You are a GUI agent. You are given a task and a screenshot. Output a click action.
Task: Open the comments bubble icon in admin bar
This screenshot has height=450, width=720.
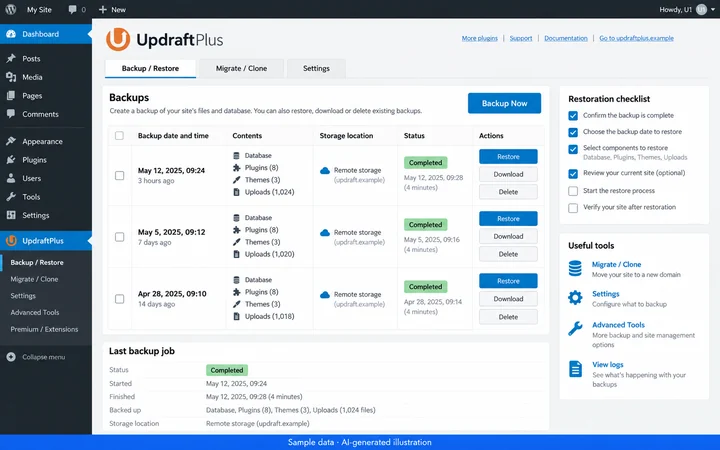click(x=73, y=9)
